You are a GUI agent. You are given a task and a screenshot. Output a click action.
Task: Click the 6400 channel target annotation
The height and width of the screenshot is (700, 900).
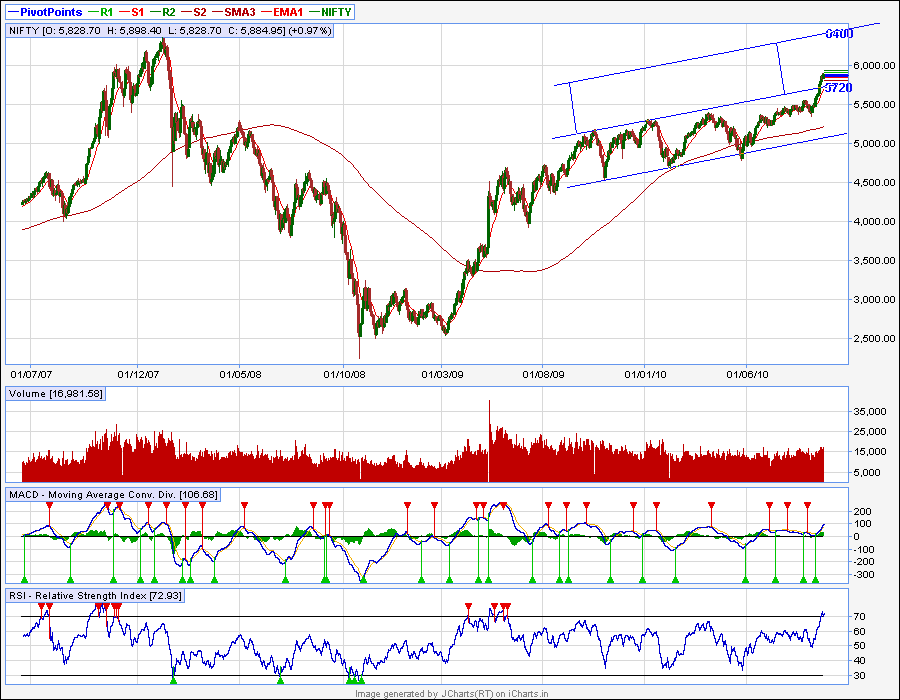[x=839, y=34]
